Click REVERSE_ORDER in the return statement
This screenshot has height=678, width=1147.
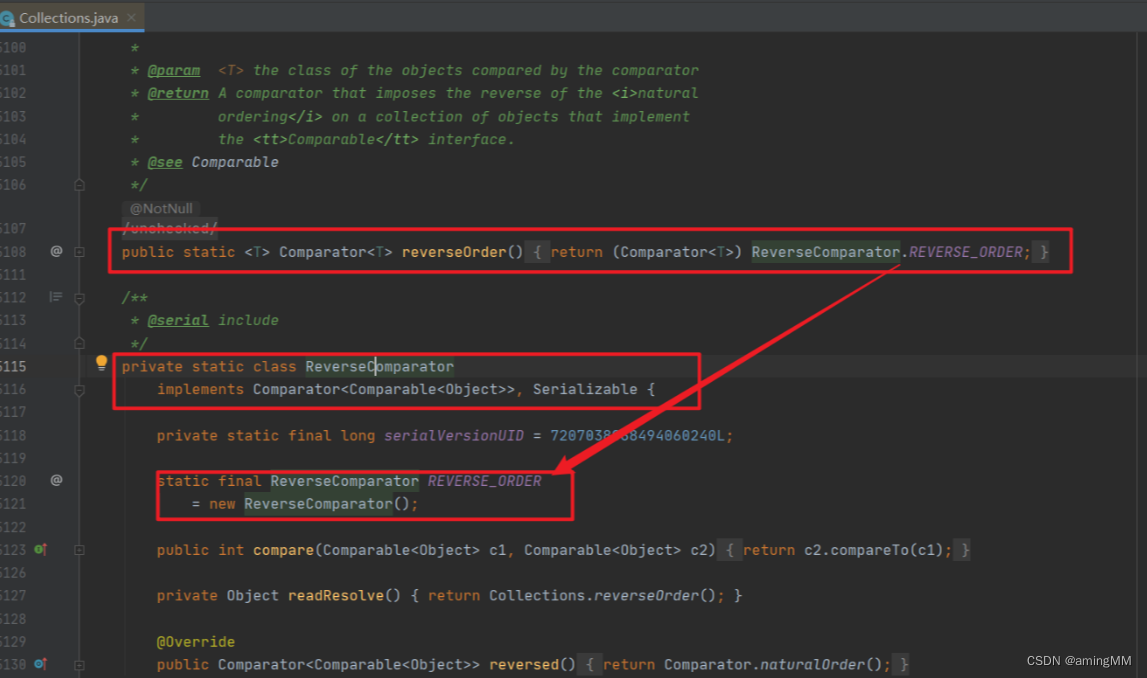965,252
